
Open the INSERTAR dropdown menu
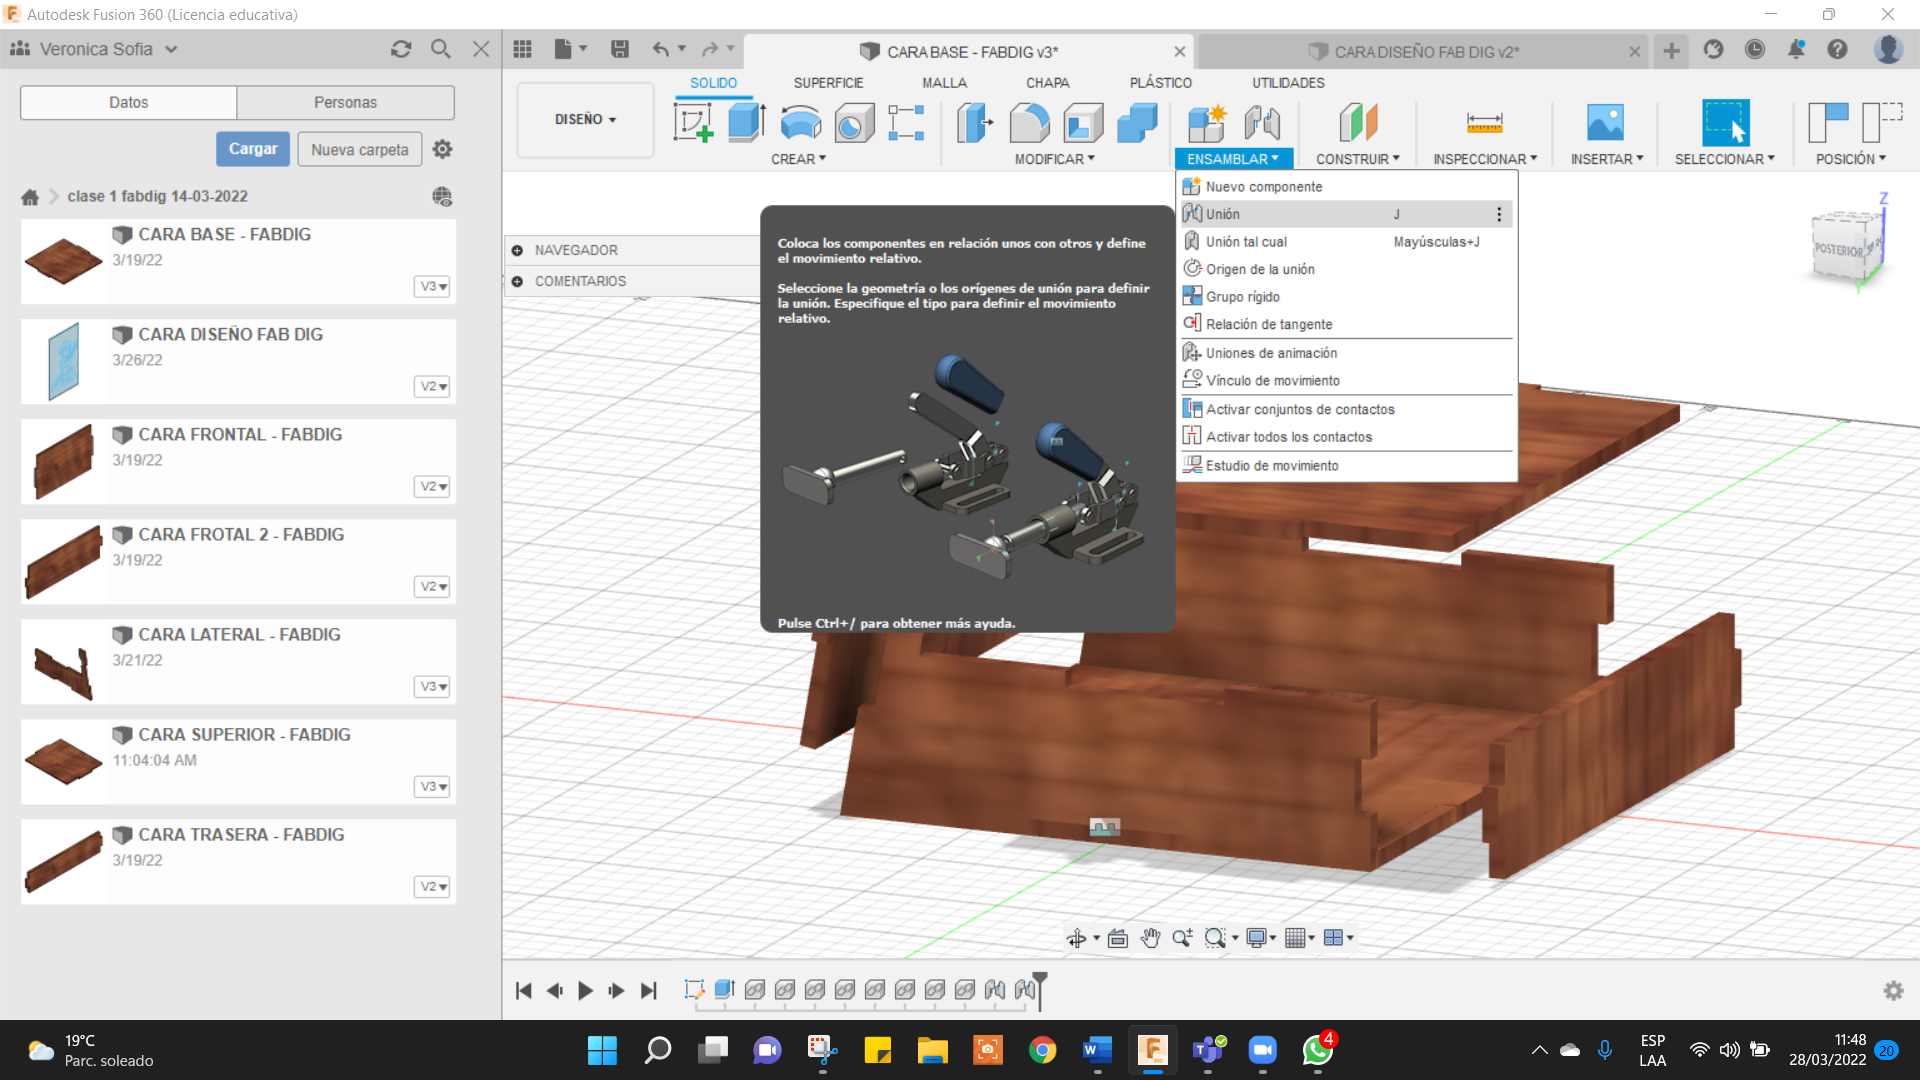click(x=1606, y=159)
